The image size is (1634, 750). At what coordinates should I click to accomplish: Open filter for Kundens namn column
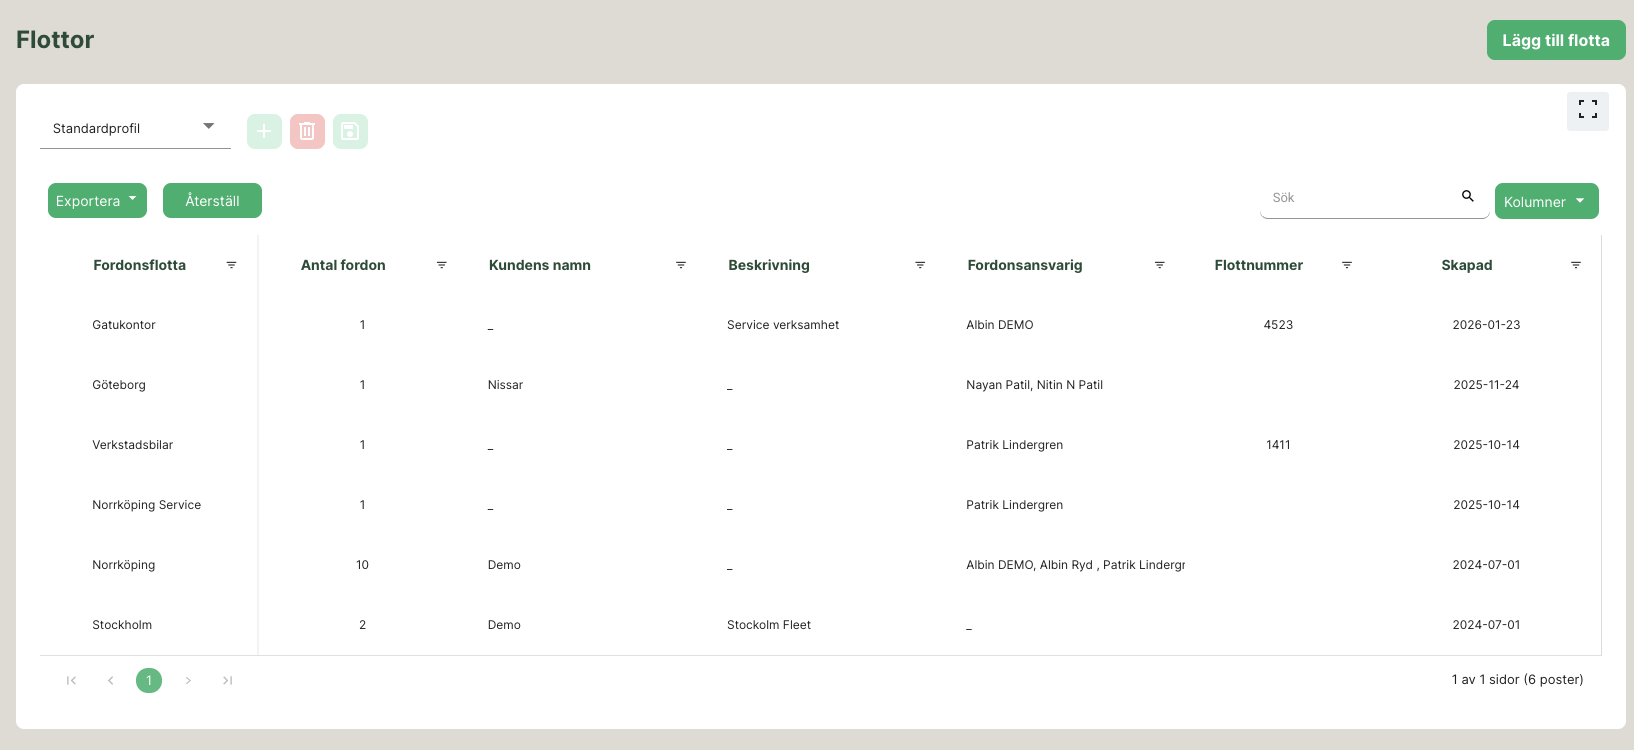tap(680, 265)
